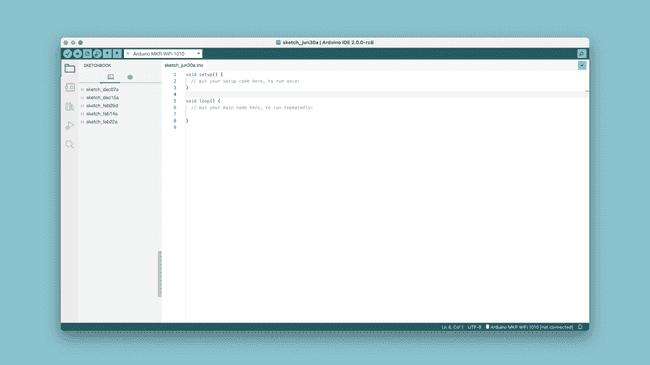Click the New sketch document icon
The height and width of the screenshot is (365, 650).
(x=87, y=54)
